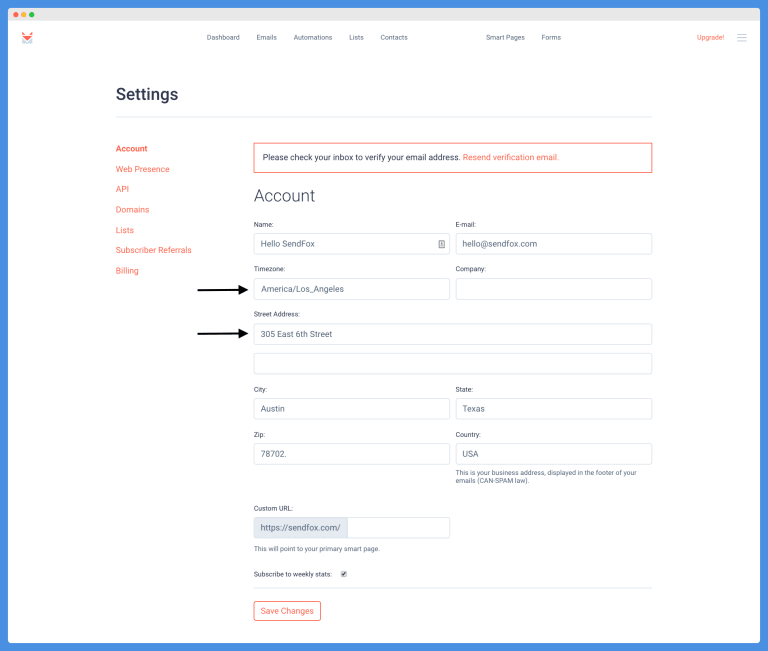Click the primary smart page hint text
This screenshot has width=768, height=651.
pyautogui.click(x=316, y=549)
